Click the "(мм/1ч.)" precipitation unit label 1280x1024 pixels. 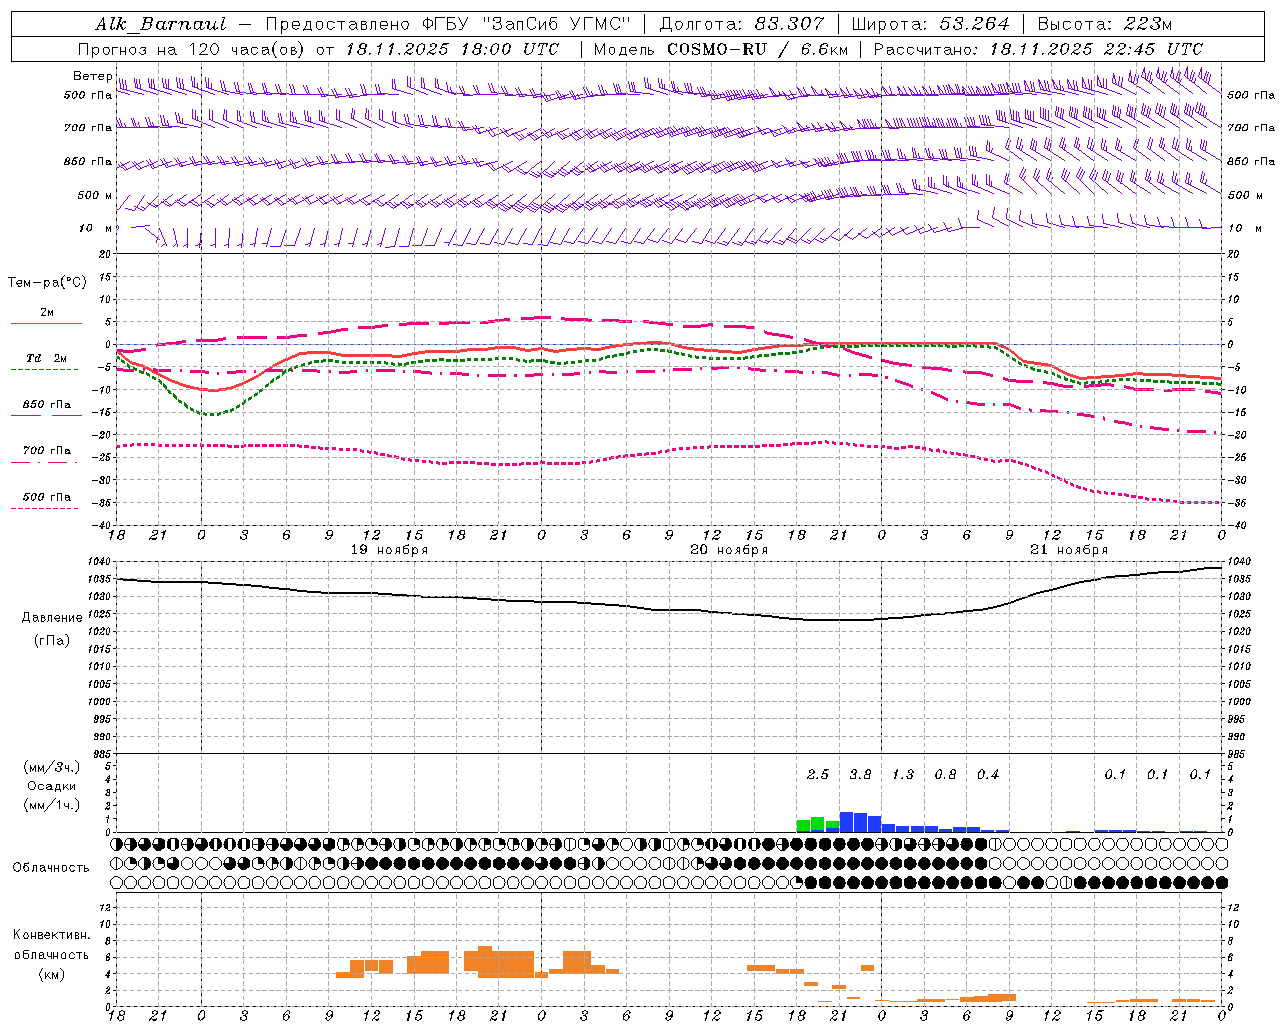(x=52, y=805)
